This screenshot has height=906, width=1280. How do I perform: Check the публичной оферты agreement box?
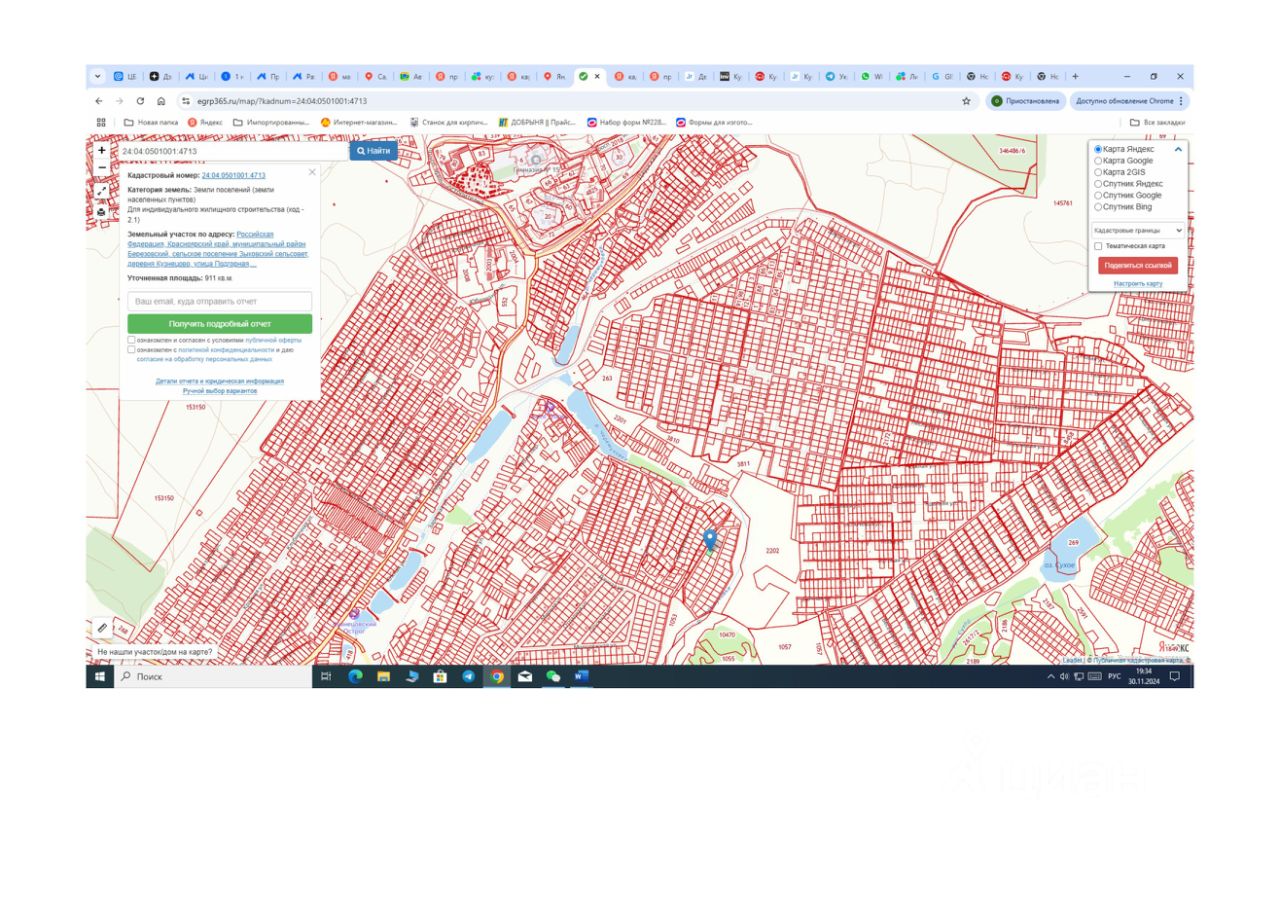pyautogui.click(x=131, y=340)
